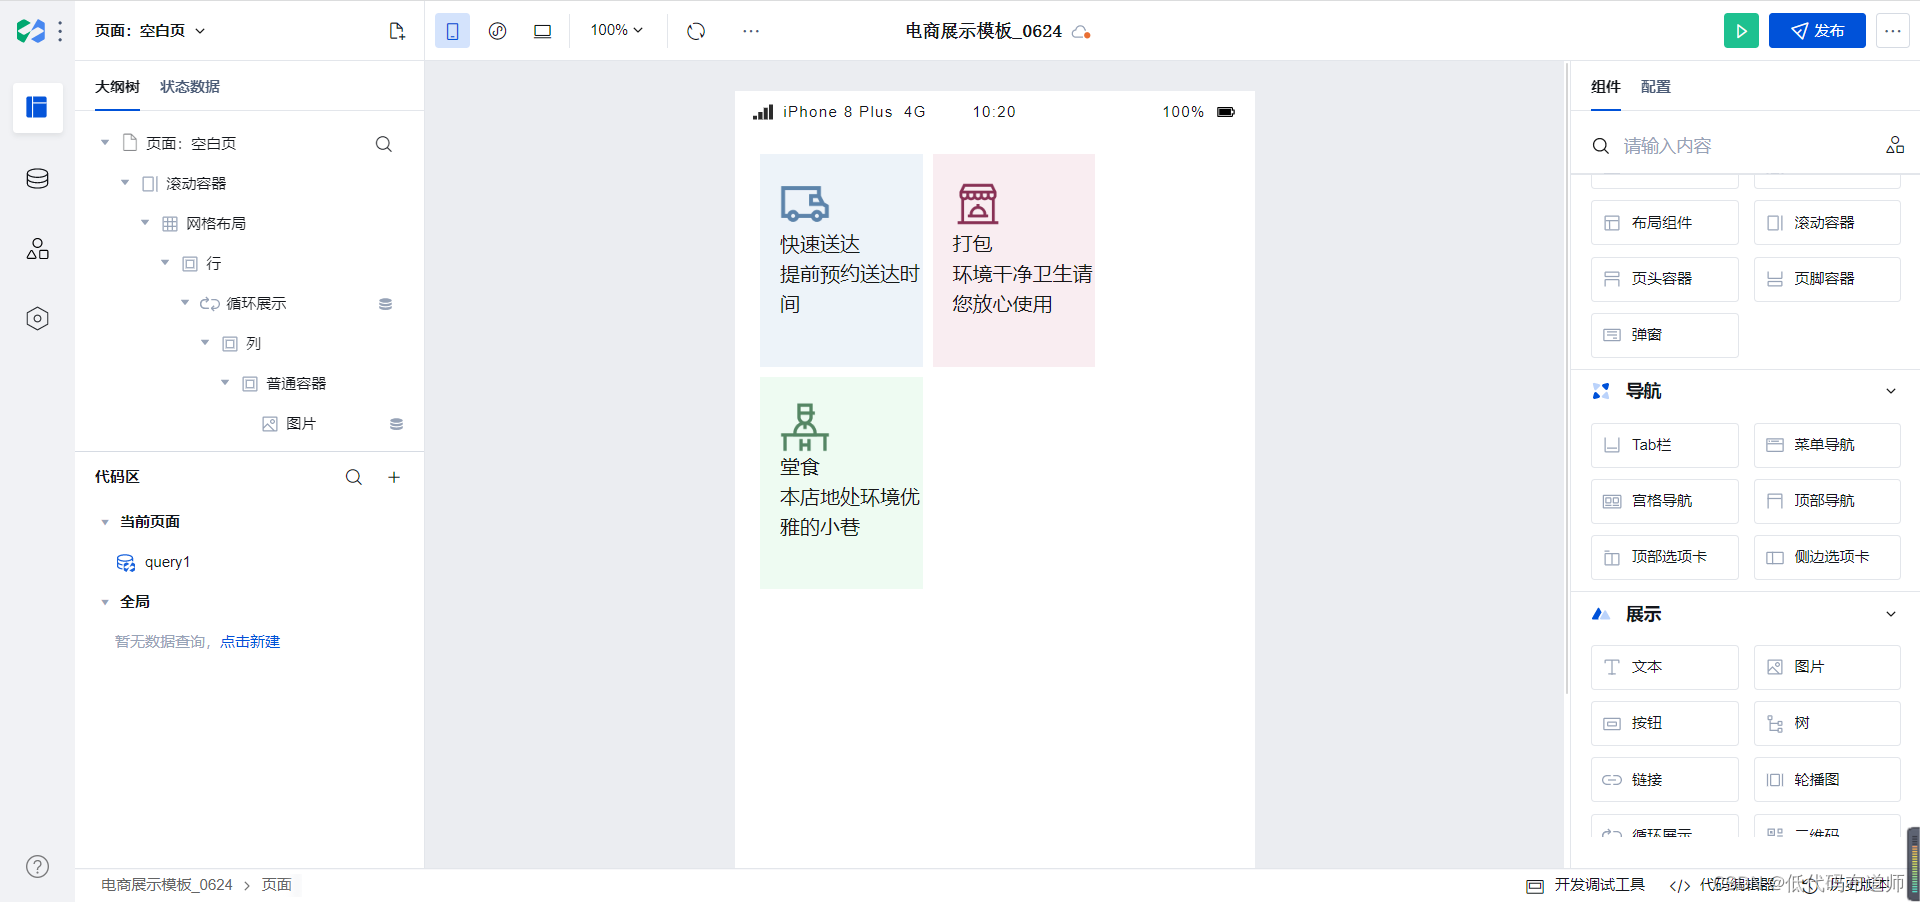Click data binding icon on 循环展示 row
1920x902 pixels.
pyautogui.click(x=385, y=304)
